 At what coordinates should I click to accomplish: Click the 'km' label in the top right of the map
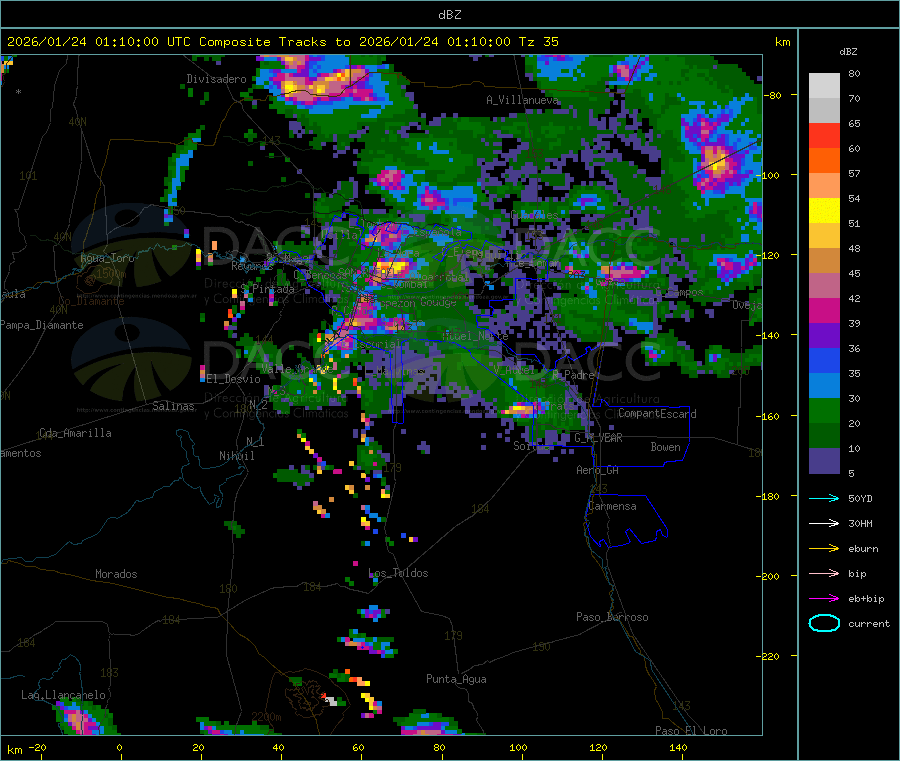tap(782, 42)
